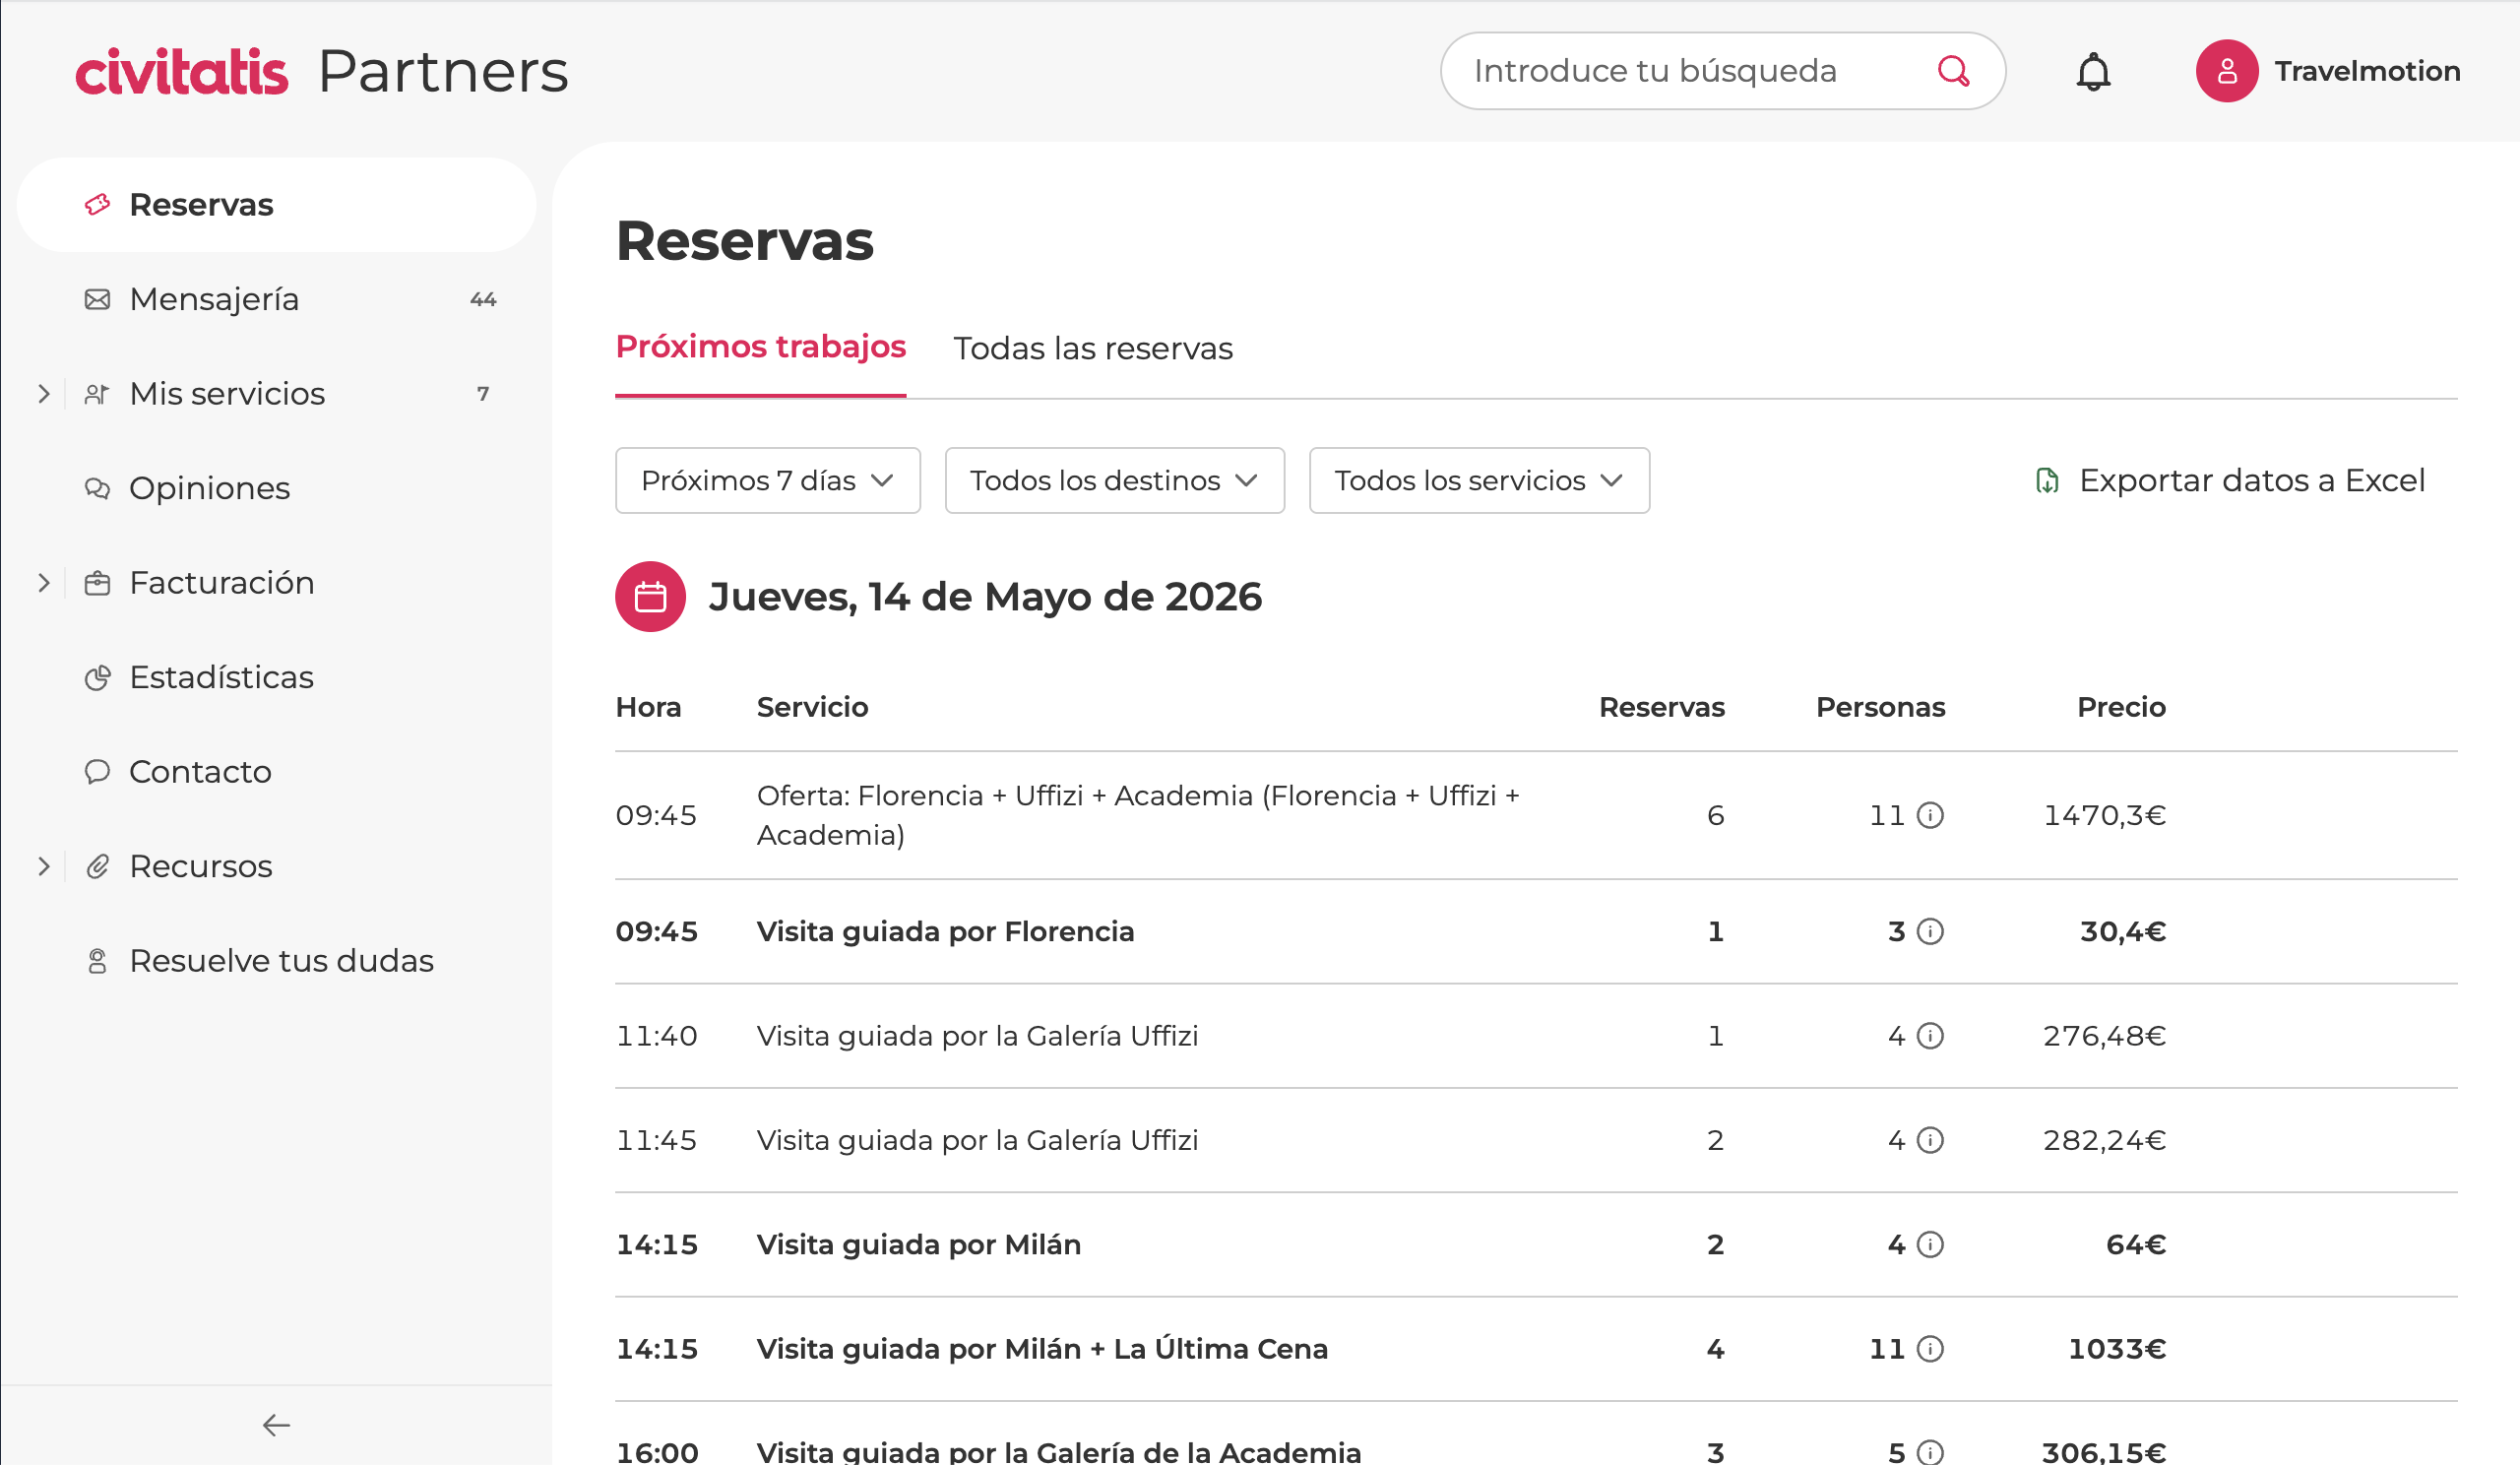Click the search magnifier icon
Screen dimensions: 2520x1465
(1953, 71)
